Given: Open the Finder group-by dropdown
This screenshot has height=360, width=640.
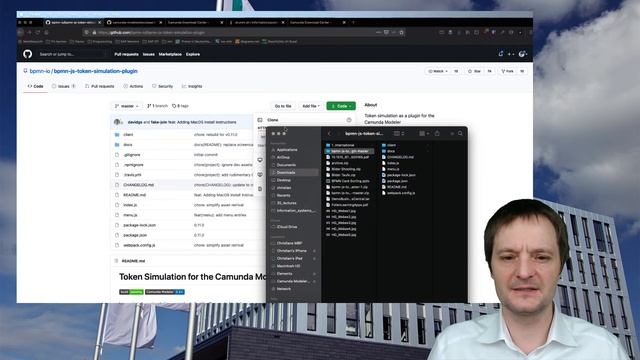Looking at the screenshot, I should coord(424,133).
